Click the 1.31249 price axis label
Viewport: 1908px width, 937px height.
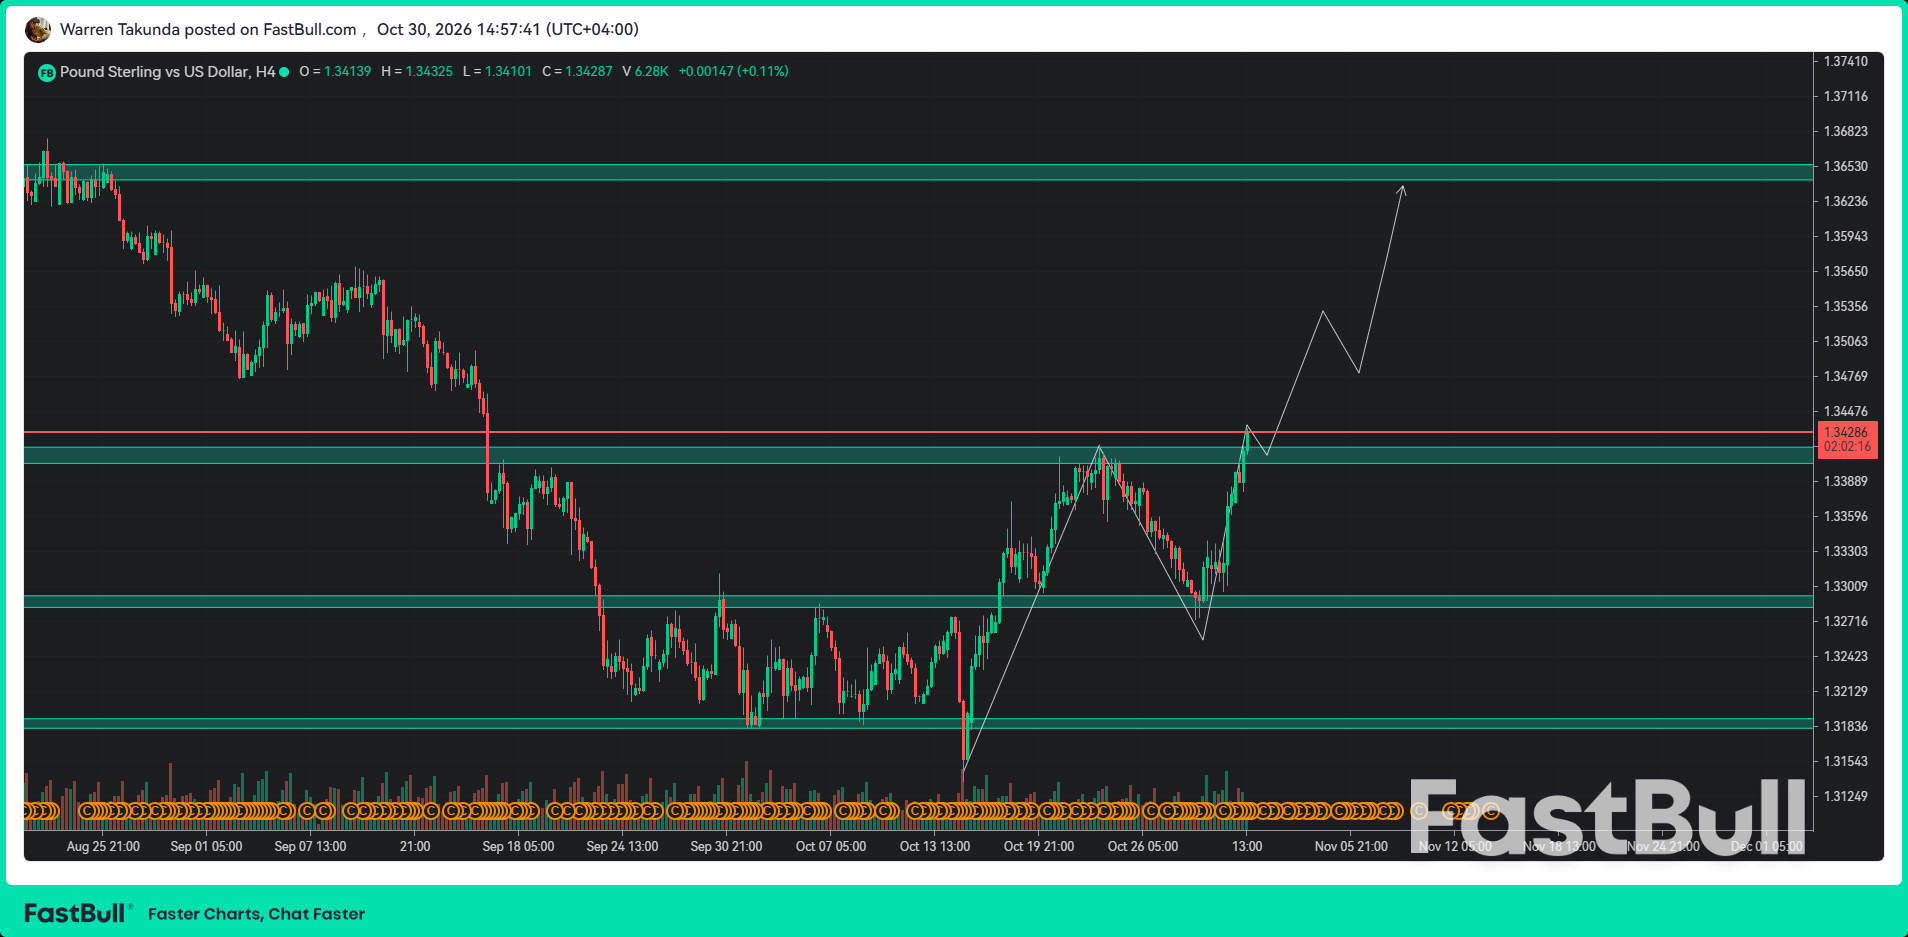1846,796
